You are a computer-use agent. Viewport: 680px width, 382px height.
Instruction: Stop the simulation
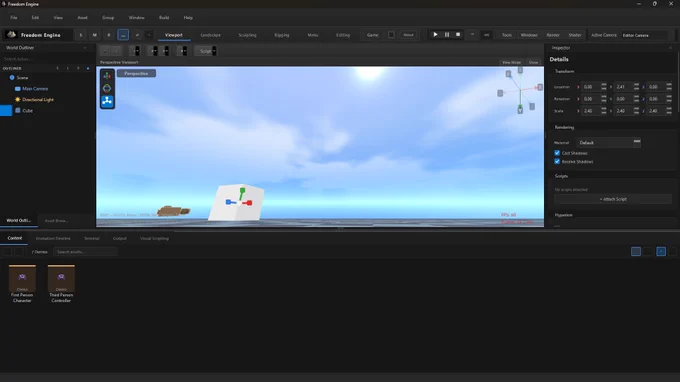click(x=458, y=35)
